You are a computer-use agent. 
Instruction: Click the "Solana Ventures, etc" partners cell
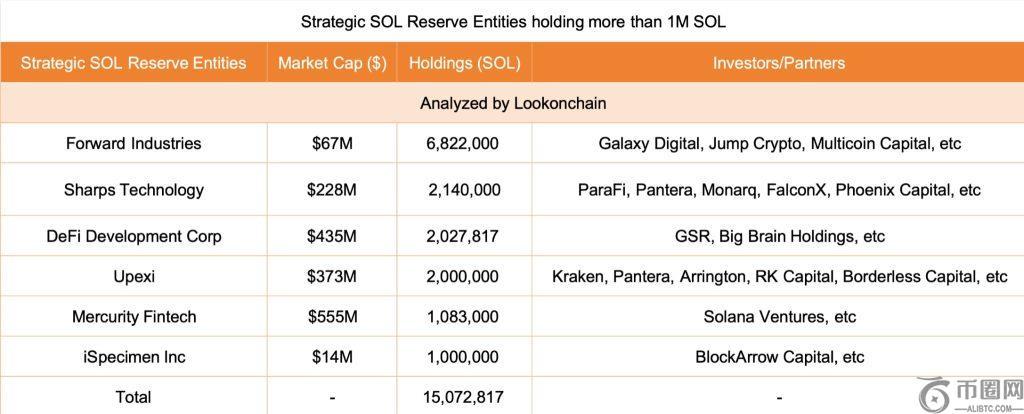click(779, 317)
